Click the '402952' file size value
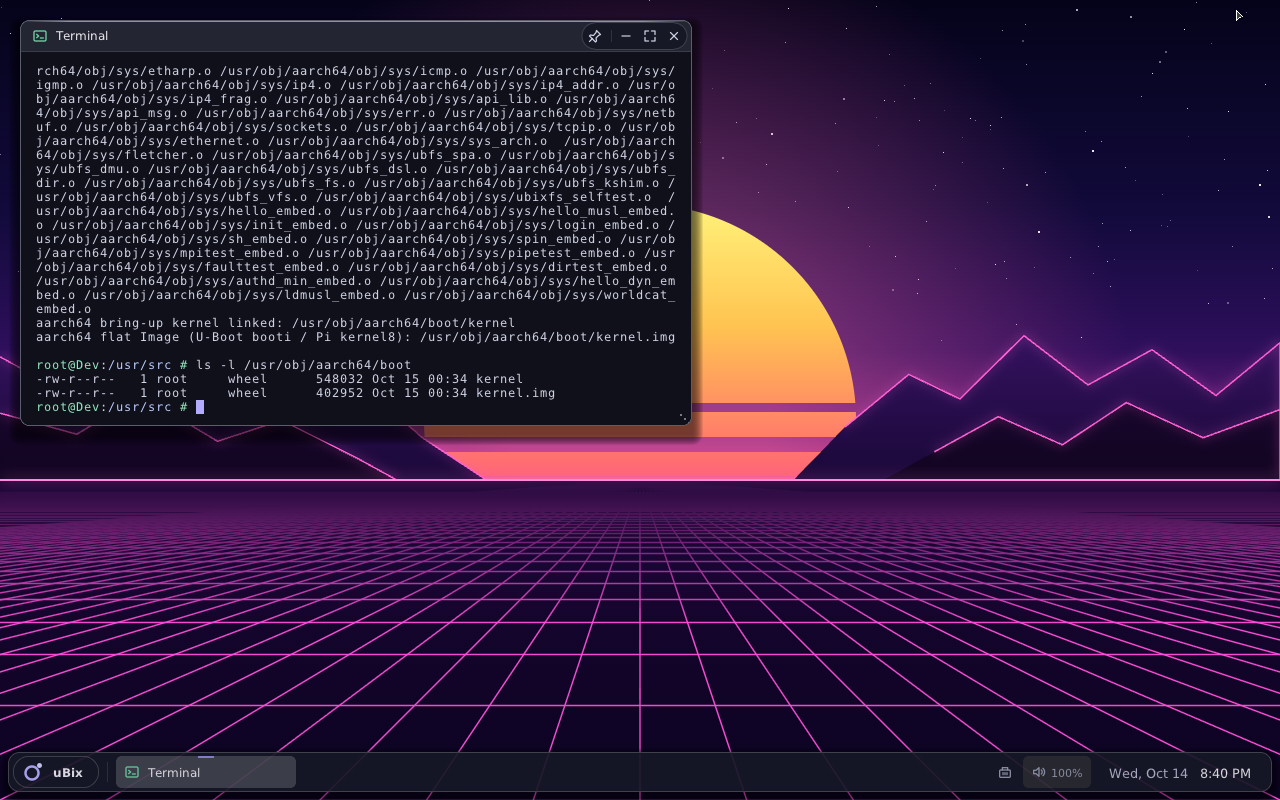The image size is (1280, 800). [340, 393]
